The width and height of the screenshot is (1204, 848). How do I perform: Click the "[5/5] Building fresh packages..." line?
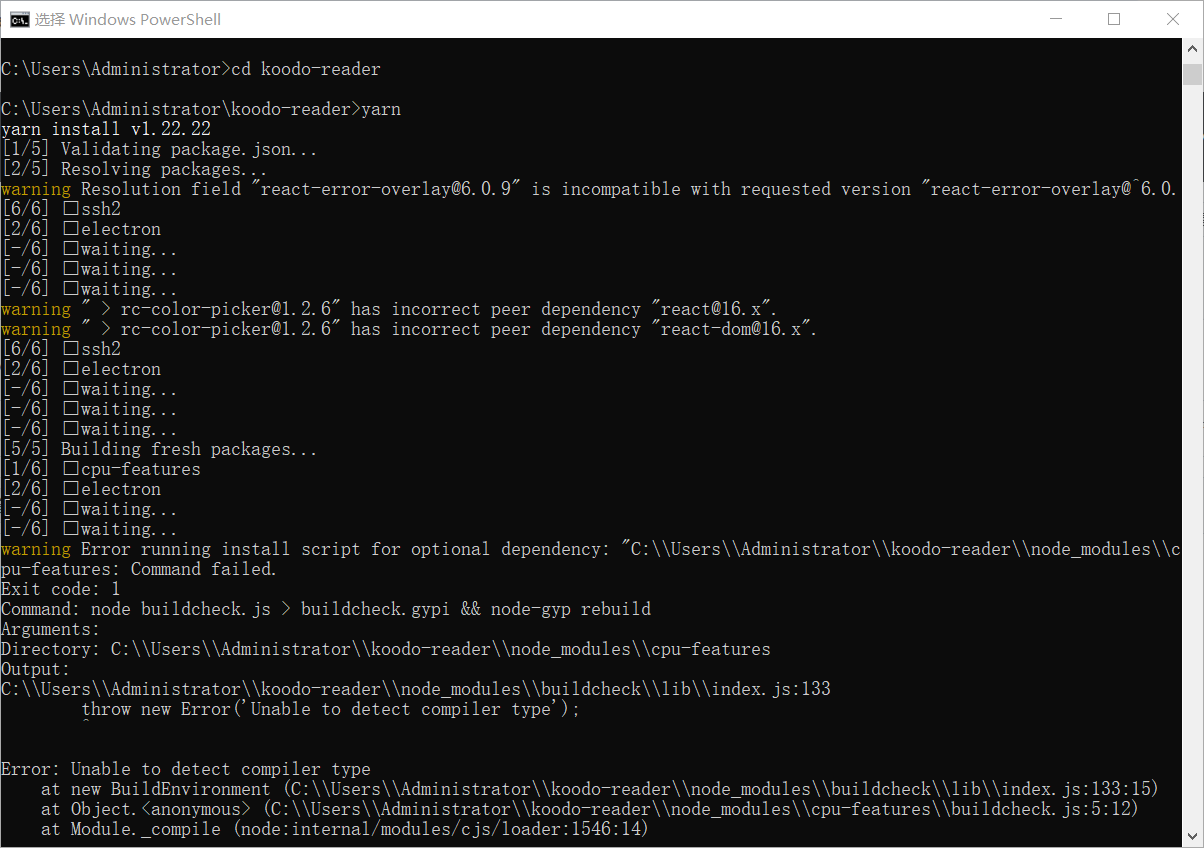pos(160,449)
